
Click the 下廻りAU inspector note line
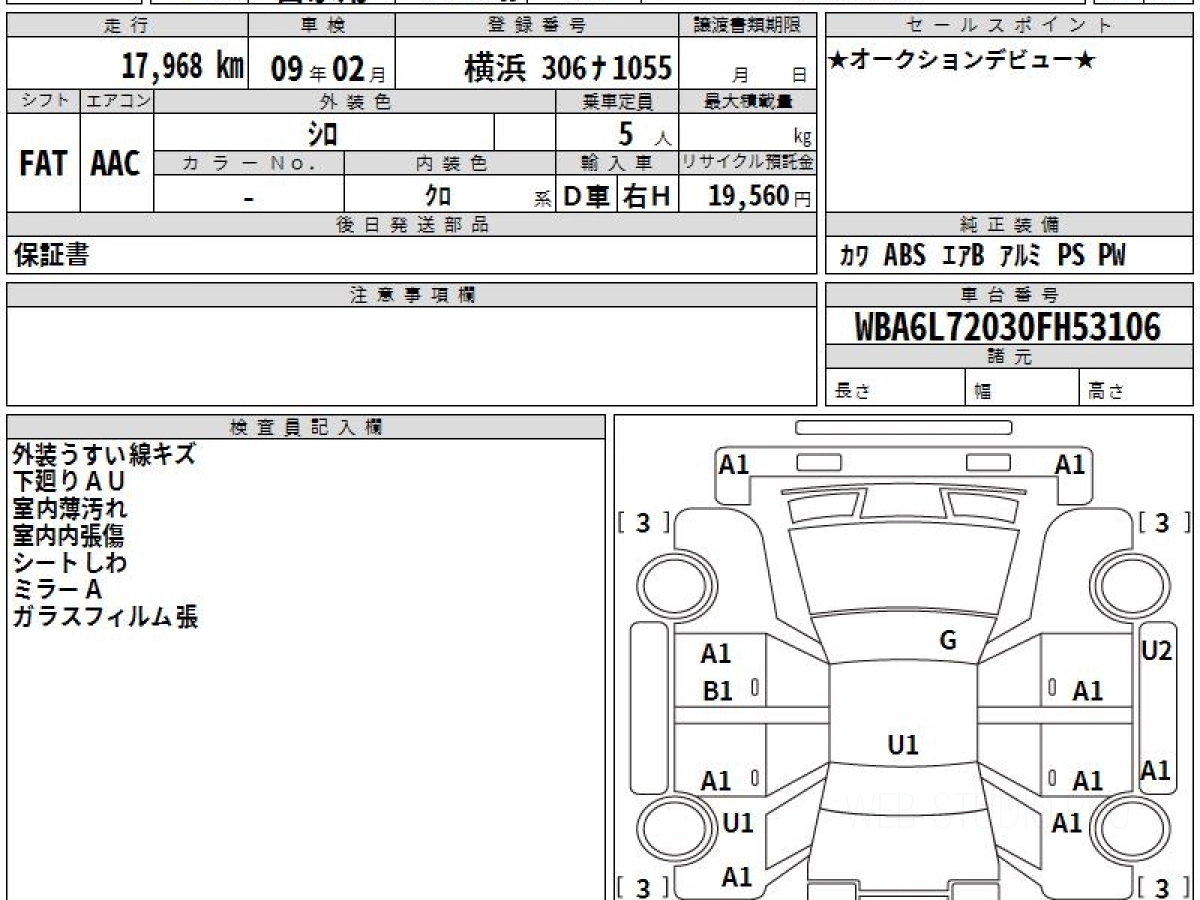(70, 481)
